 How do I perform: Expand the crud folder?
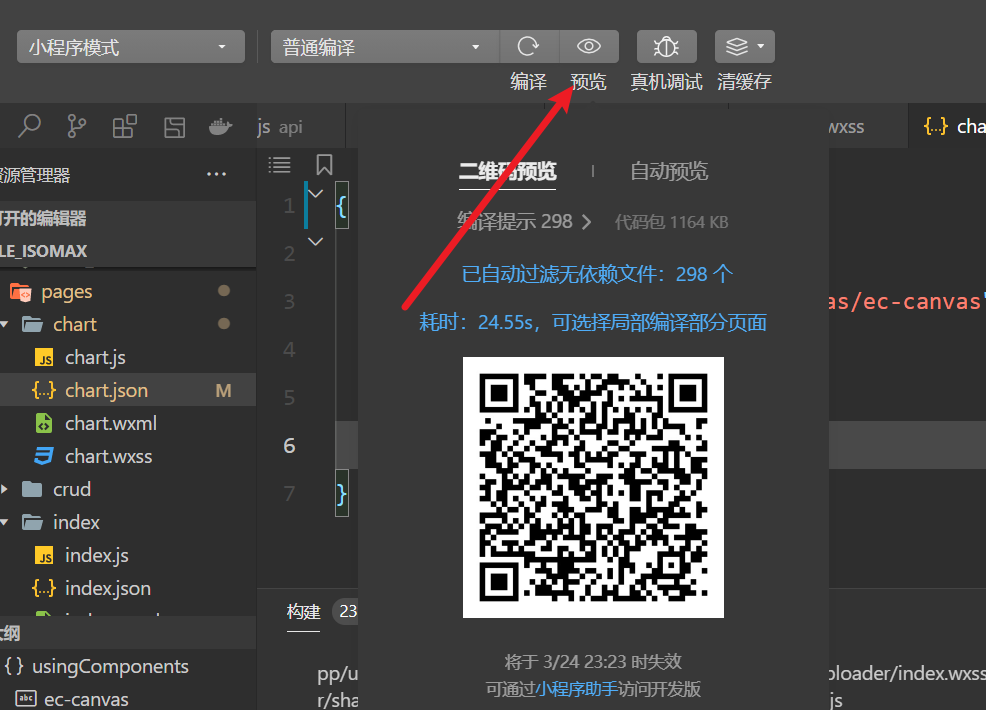tap(5, 489)
